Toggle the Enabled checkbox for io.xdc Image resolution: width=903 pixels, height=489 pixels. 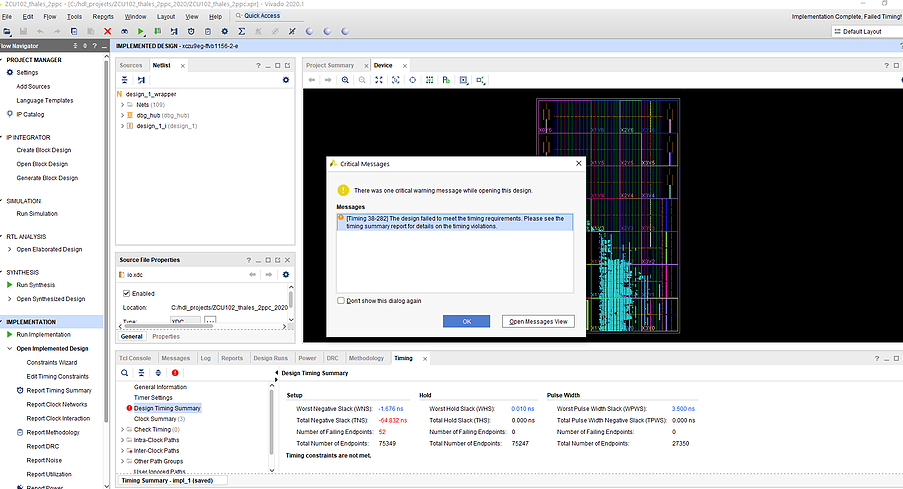pyautogui.click(x=126, y=293)
